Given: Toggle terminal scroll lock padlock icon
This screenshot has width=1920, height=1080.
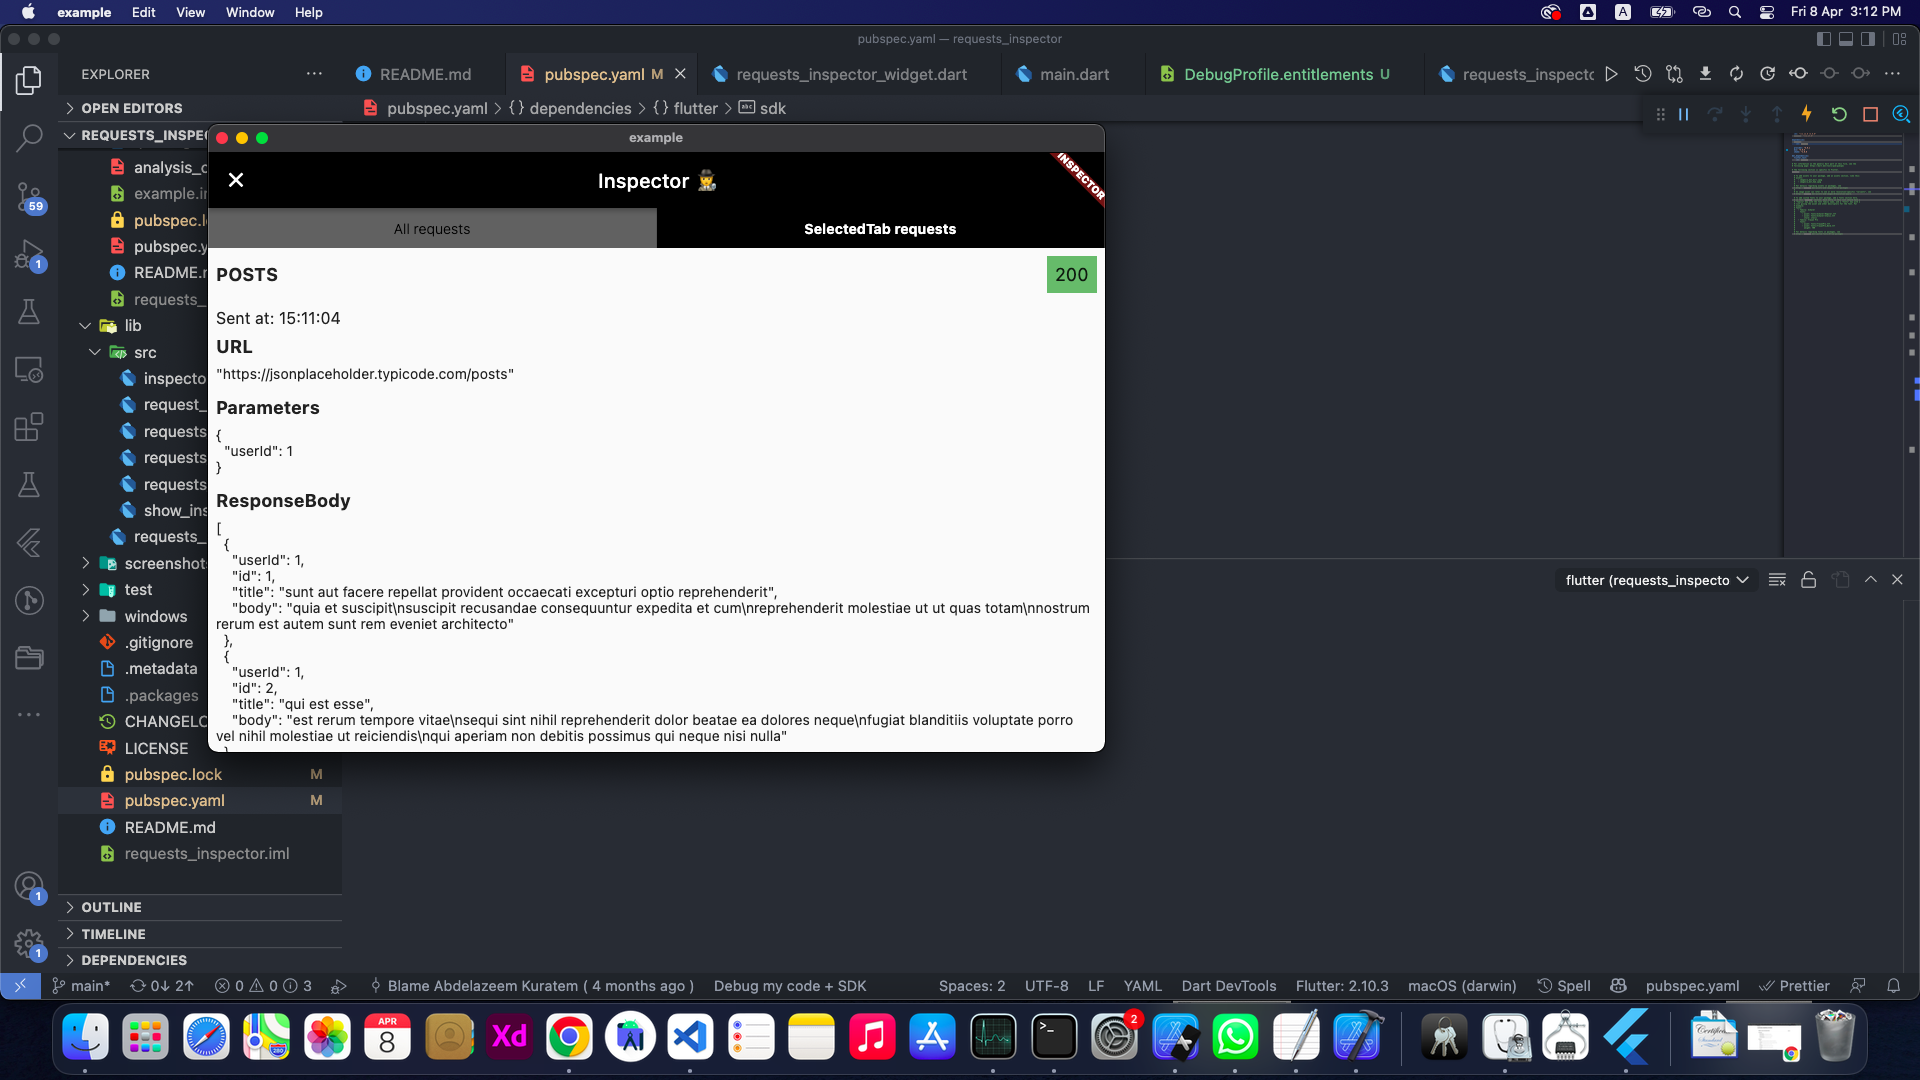Looking at the screenshot, I should pos(1808,580).
